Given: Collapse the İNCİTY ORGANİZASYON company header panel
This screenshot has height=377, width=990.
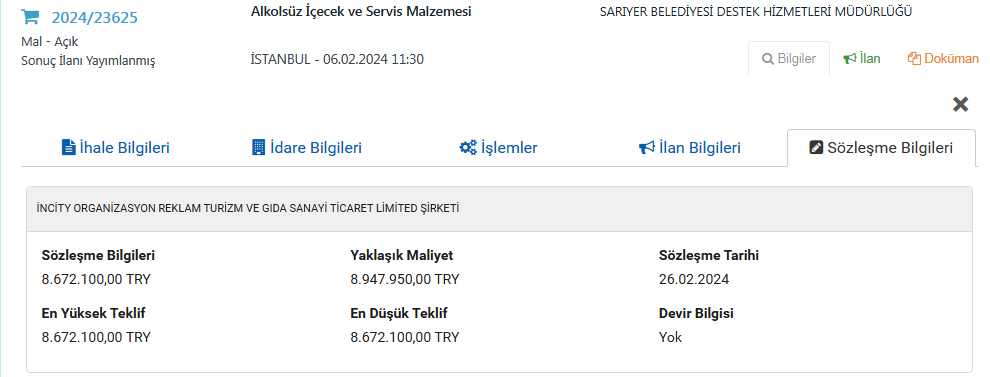Looking at the screenshot, I should [x=499, y=209].
